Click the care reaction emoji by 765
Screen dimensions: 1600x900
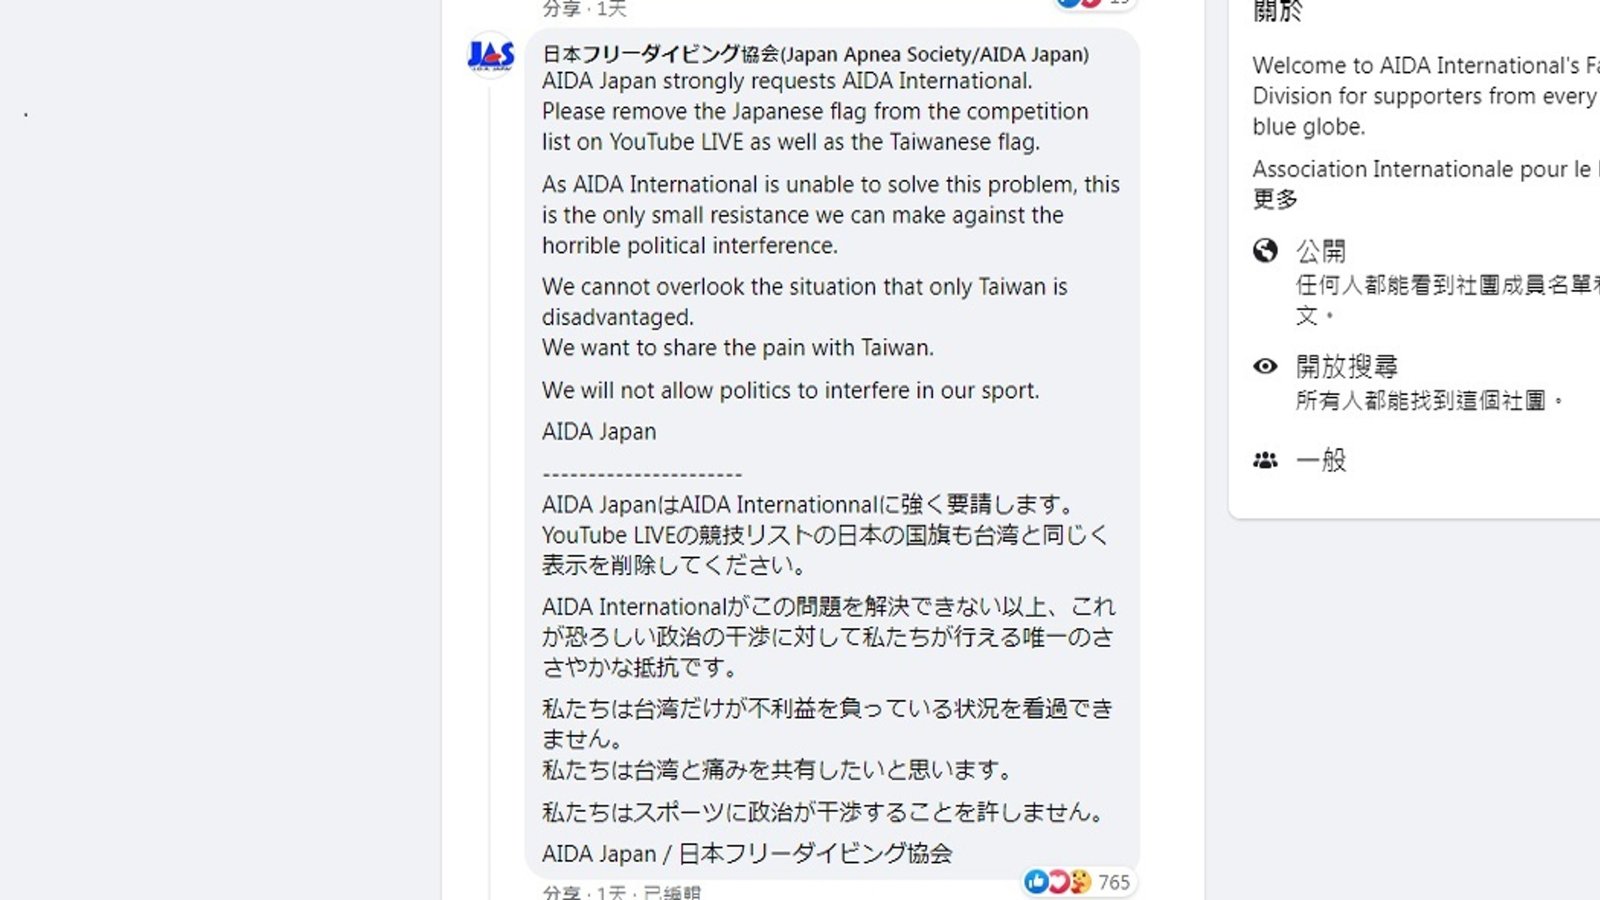click(x=1080, y=881)
